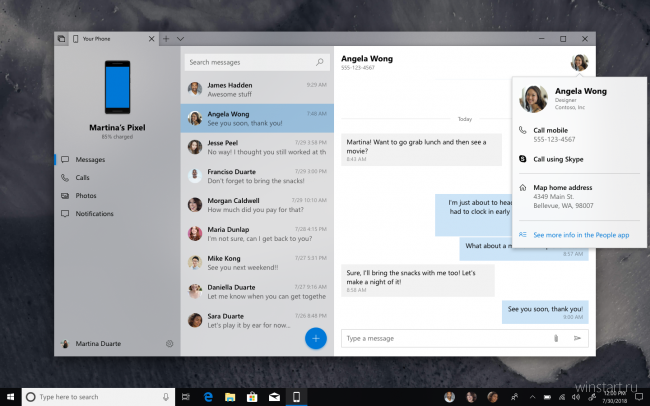Viewport: 650px width, 406px height.
Task: Click the blue phone illustration
Action: (117, 87)
